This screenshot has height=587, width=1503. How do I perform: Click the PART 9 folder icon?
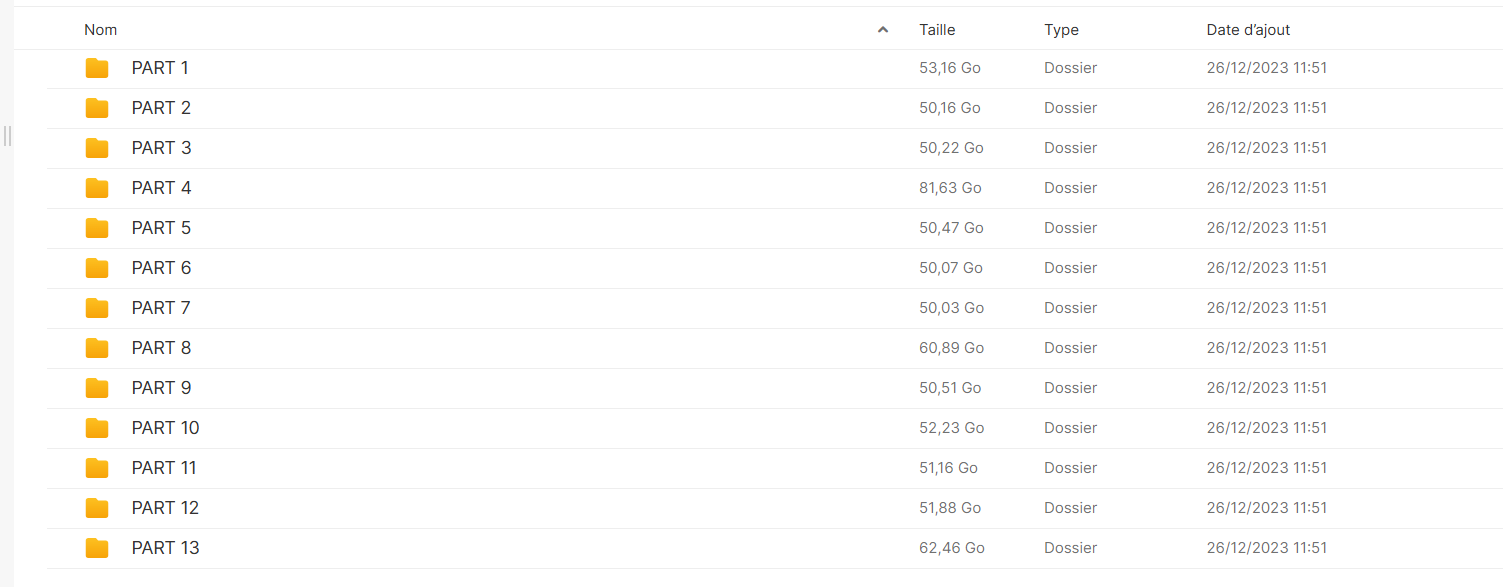click(97, 388)
